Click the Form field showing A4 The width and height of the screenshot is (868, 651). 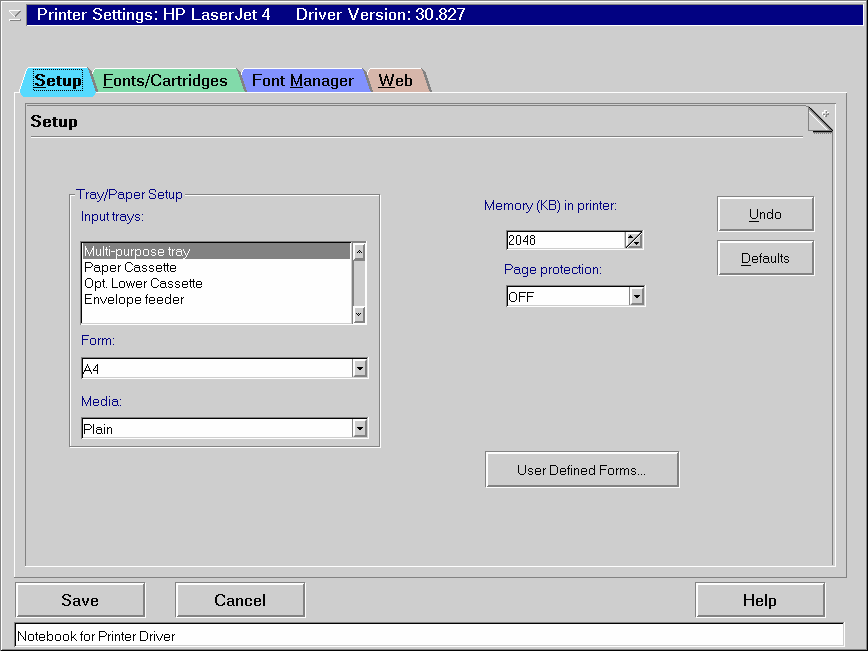(217, 368)
